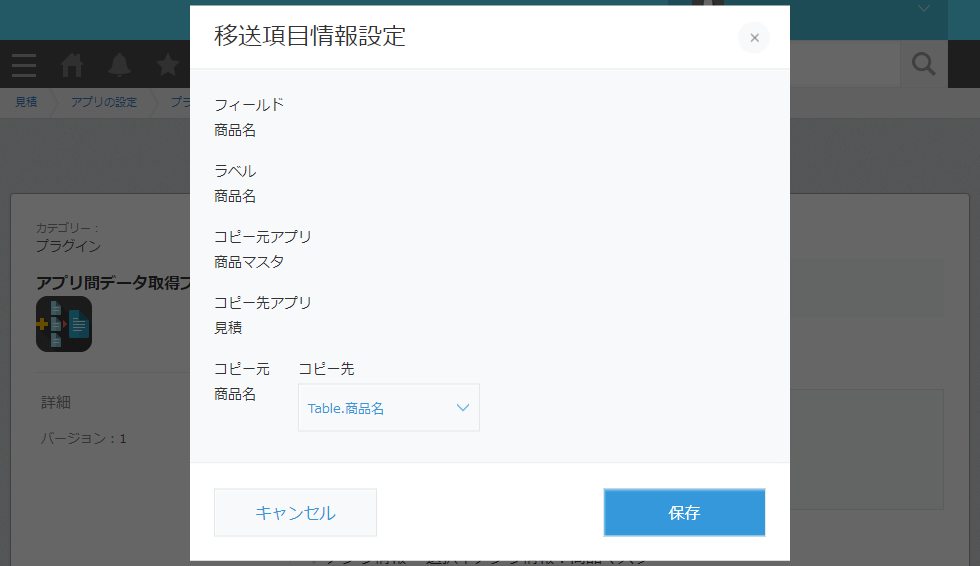Go to the home portal icon

(71, 64)
